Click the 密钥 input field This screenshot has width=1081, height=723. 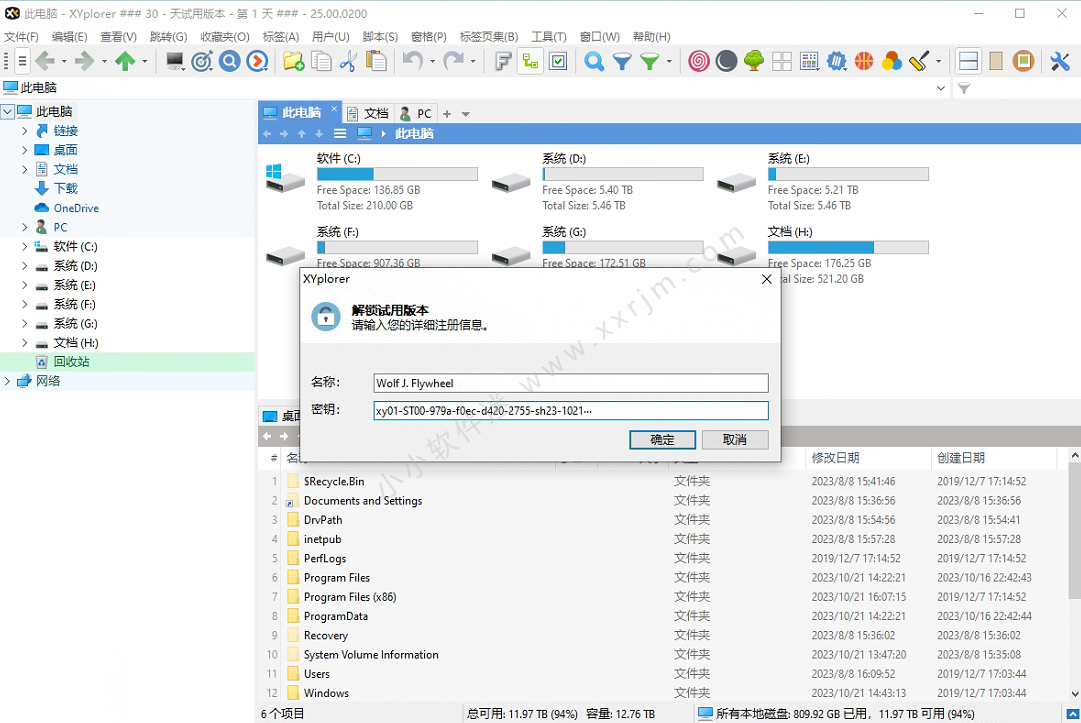[571, 411]
